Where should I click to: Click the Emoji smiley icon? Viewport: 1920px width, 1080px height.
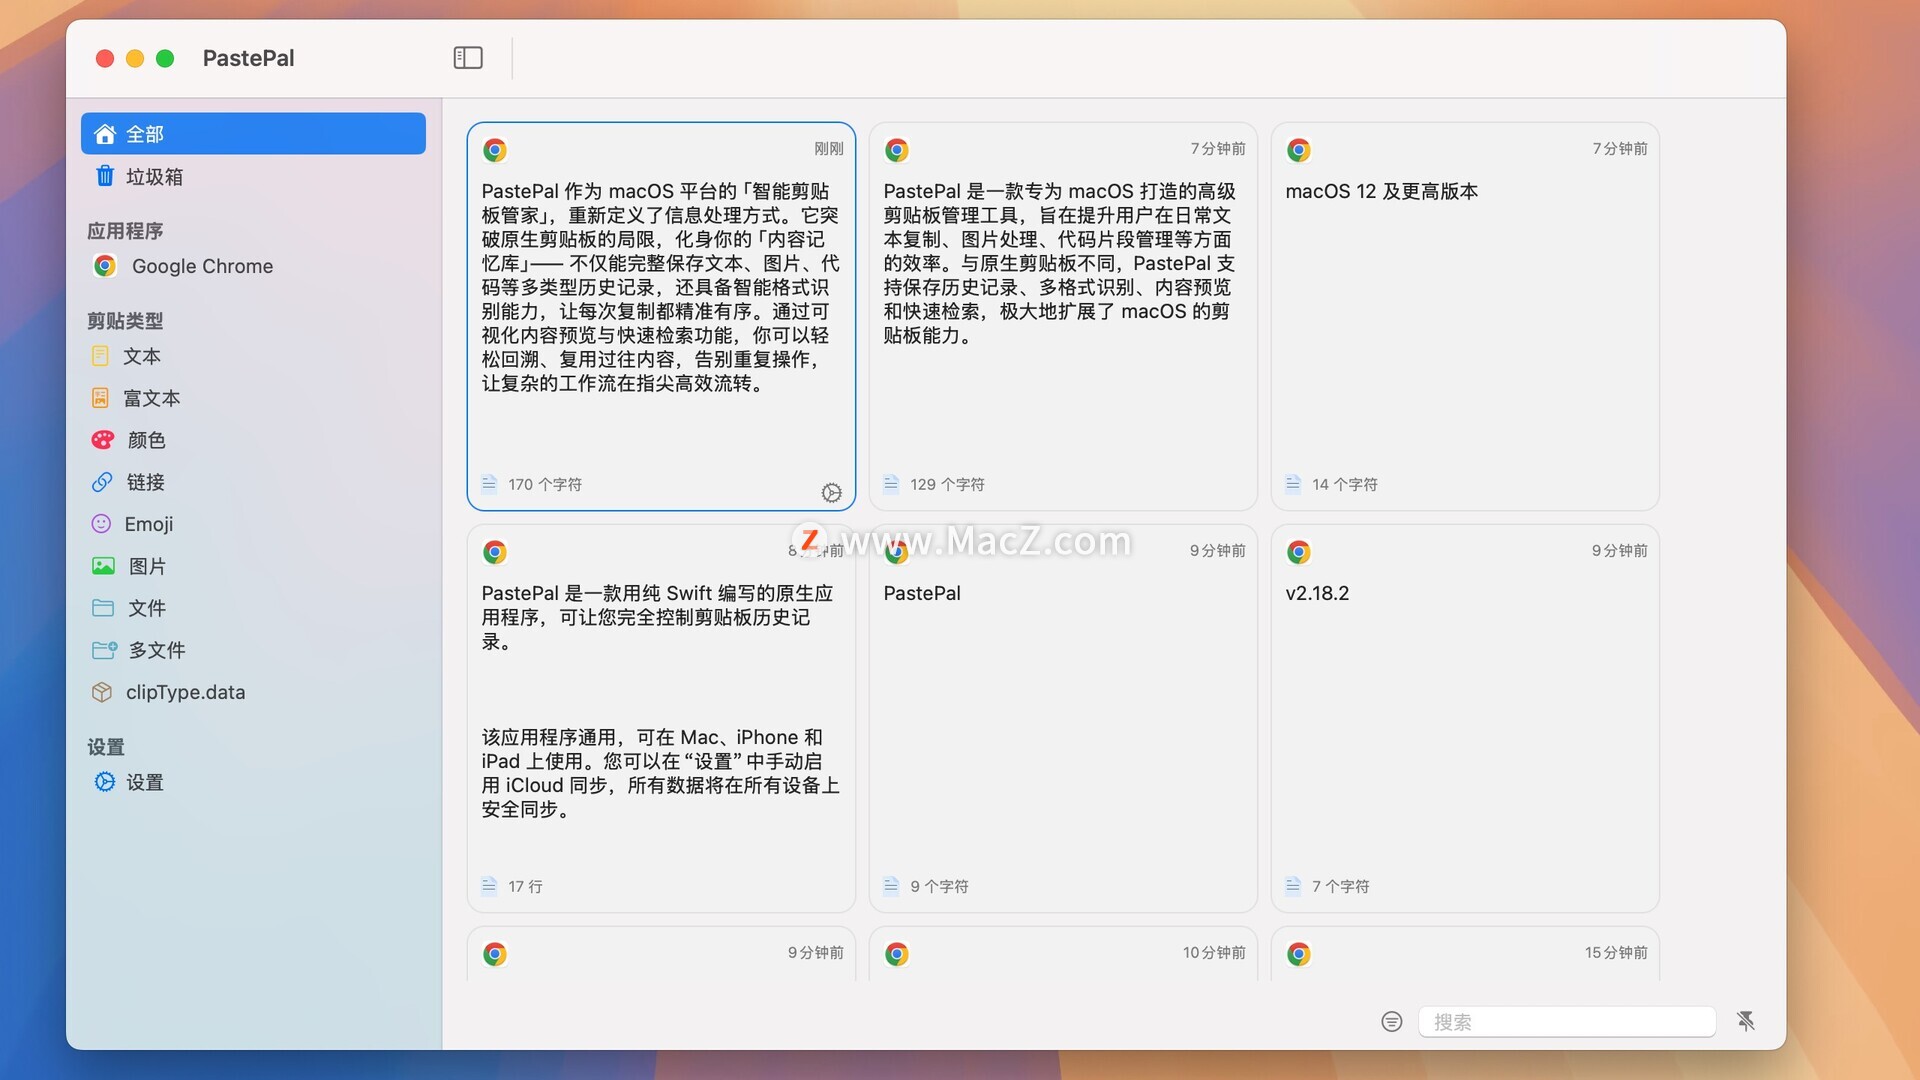pyautogui.click(x=101, y=524)
